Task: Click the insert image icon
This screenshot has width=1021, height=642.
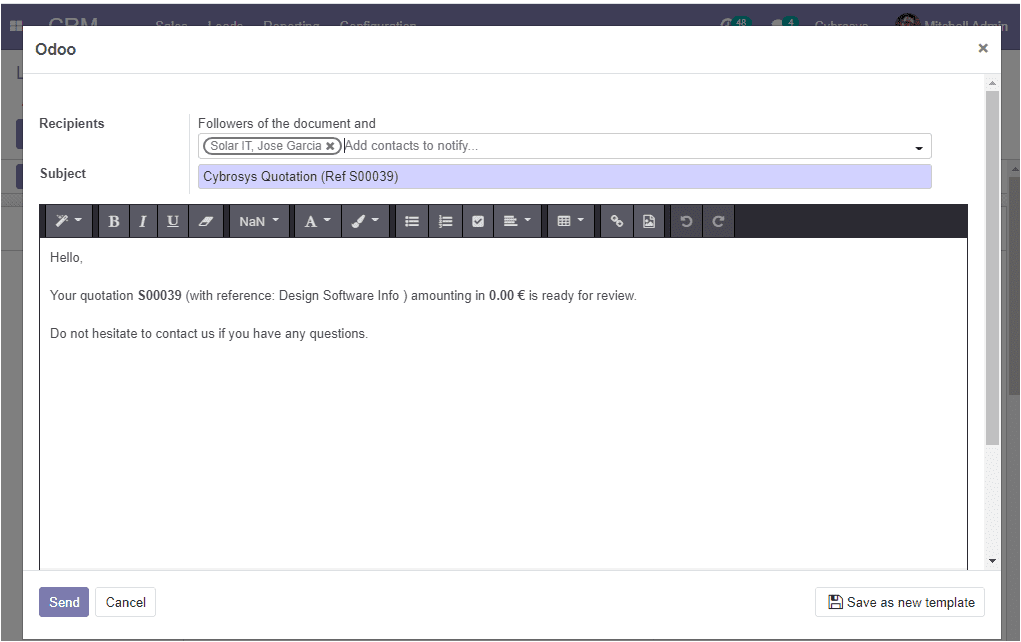Action: click(649, 221)
